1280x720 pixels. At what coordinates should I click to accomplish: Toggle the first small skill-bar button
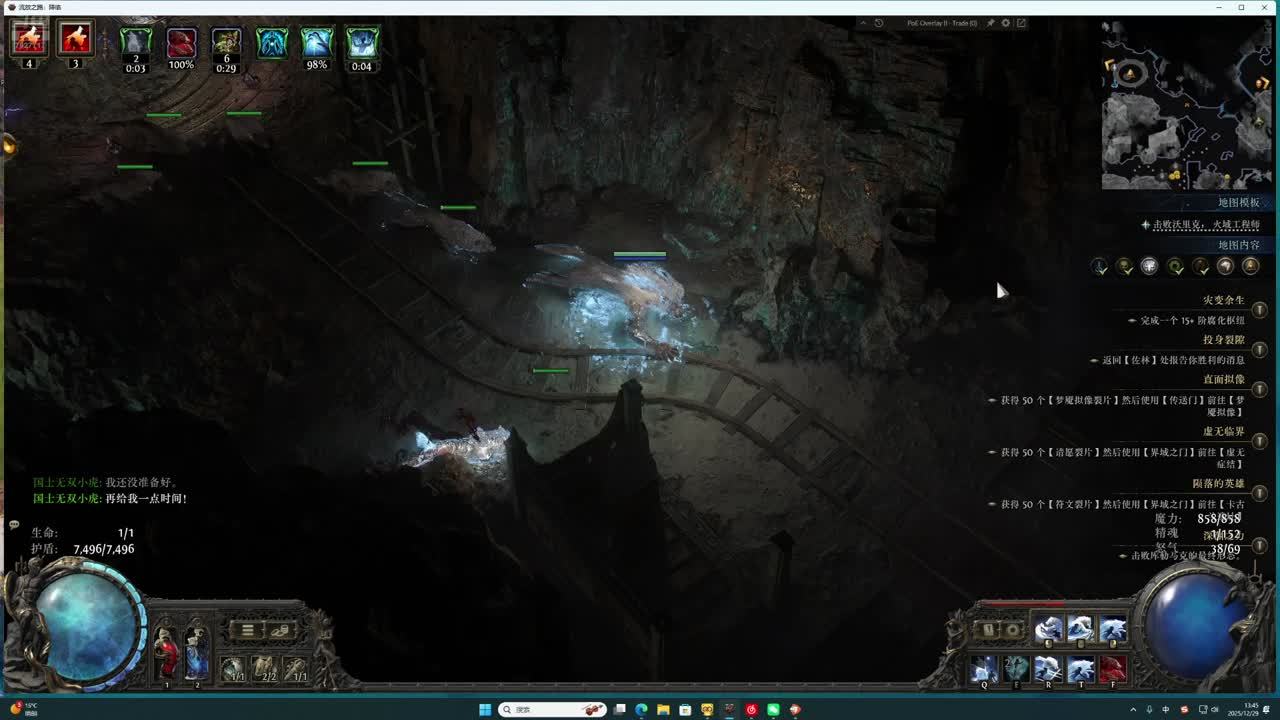[990, 631]
